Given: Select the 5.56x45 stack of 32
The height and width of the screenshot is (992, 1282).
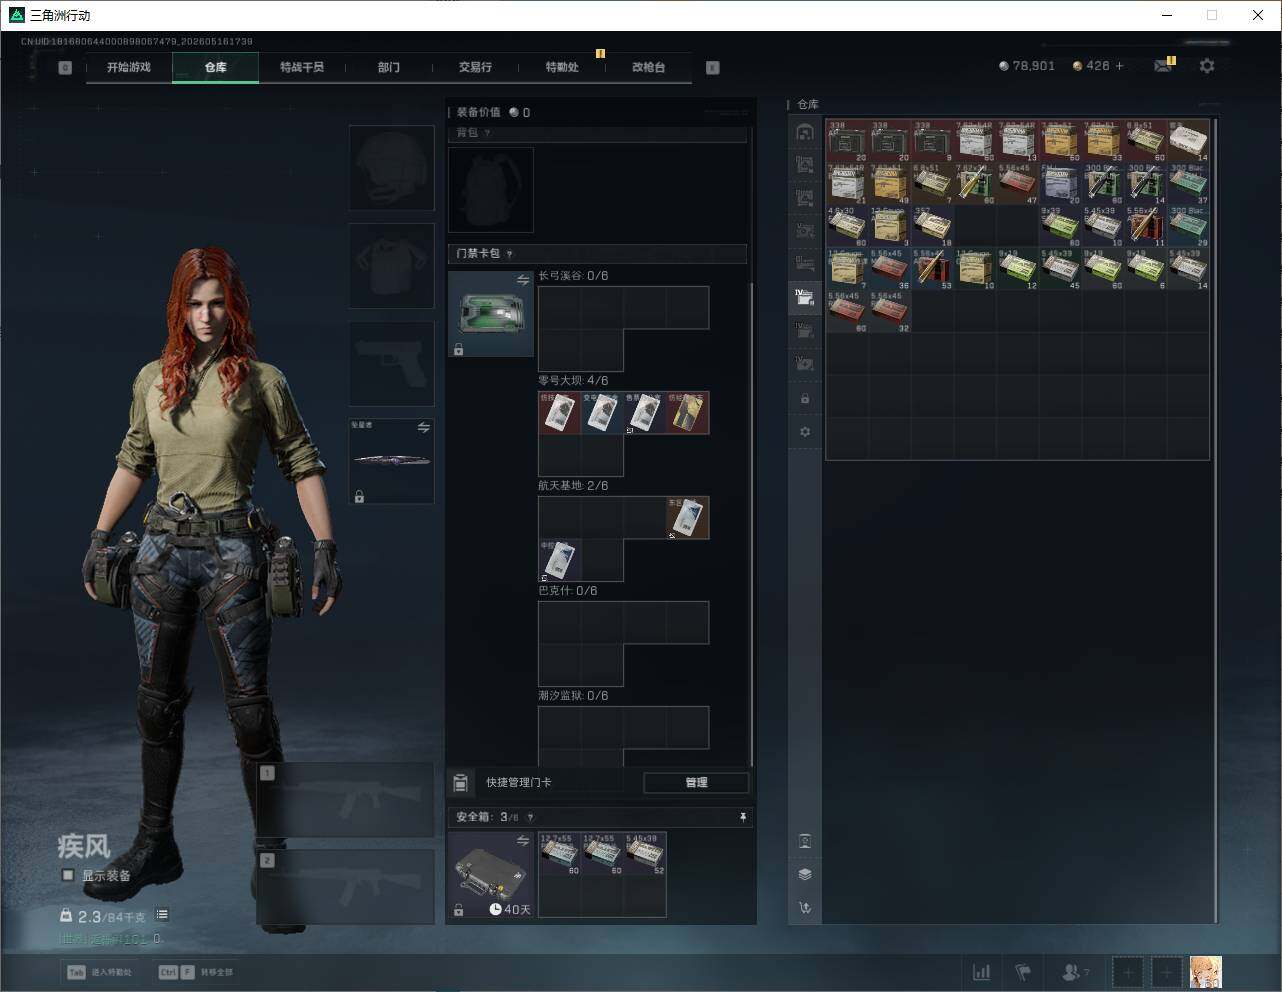Looking at the screenshot, I should (x=889, y=312).
